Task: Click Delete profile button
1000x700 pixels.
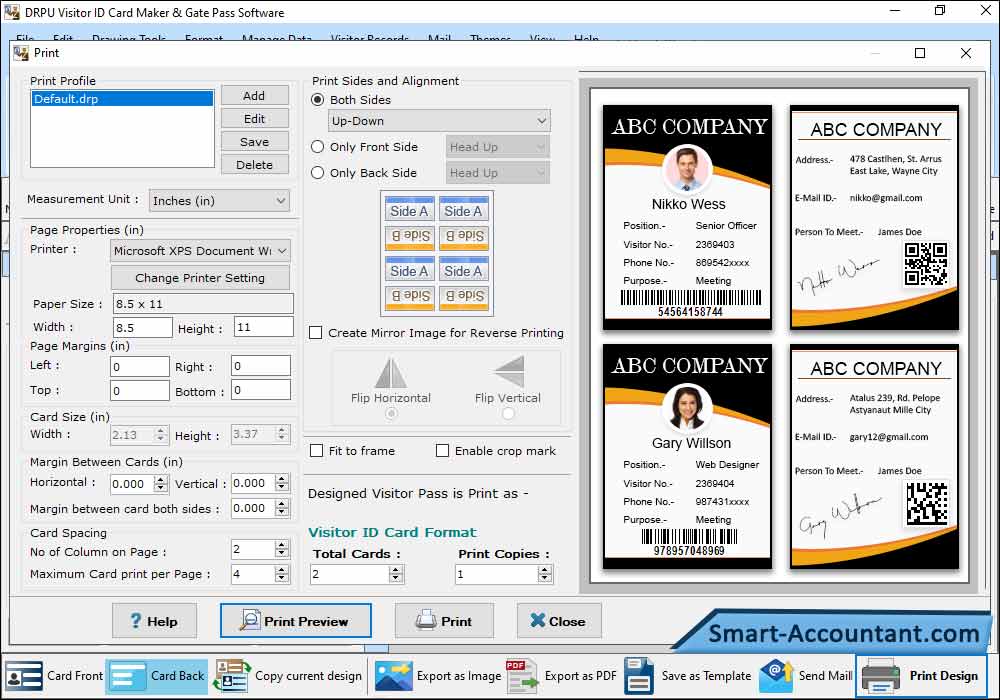Action: (x=254, y=164)
